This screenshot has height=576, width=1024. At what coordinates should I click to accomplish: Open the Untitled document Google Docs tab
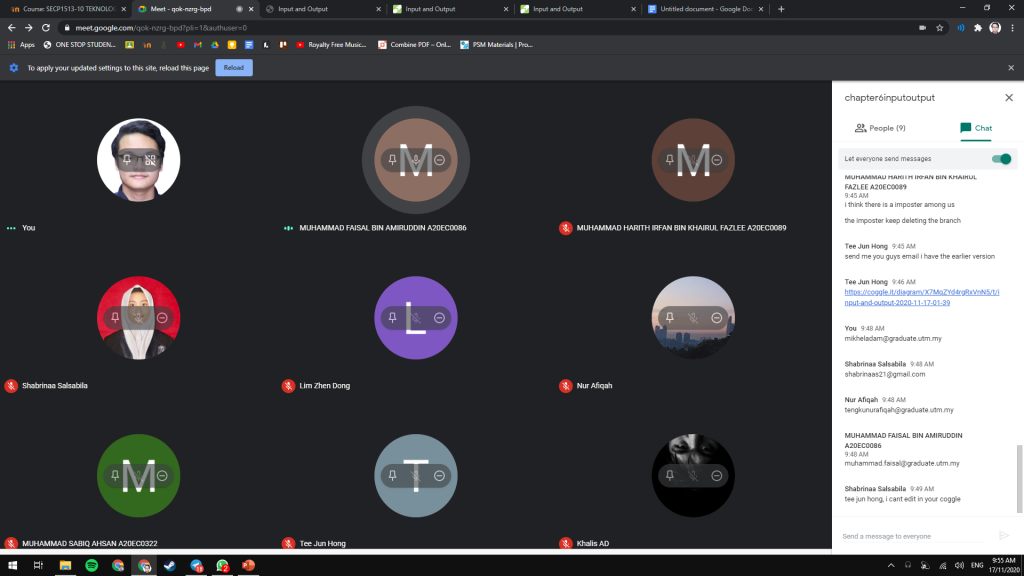click(704, 9)
